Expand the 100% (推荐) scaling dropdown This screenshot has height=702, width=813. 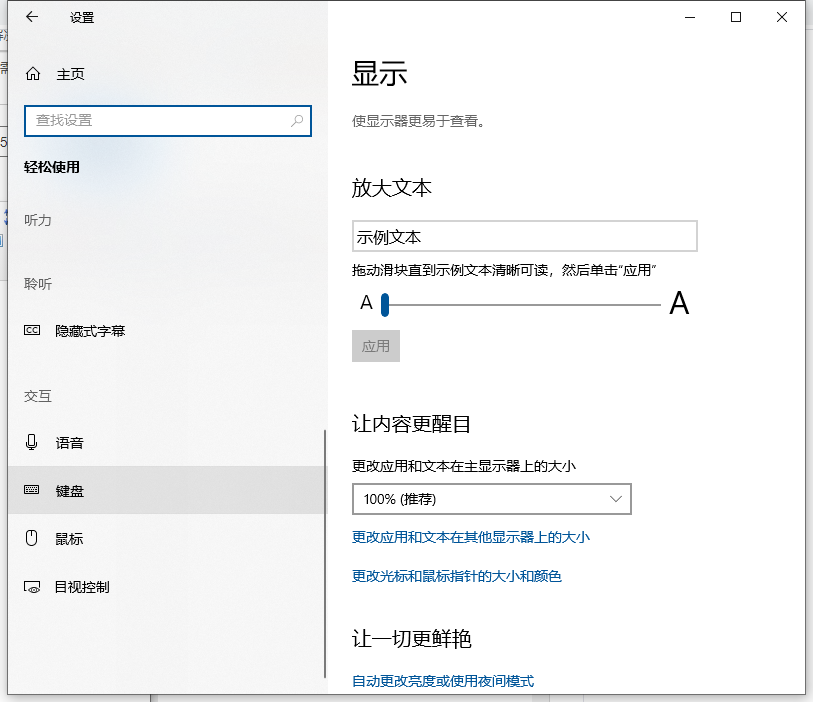click(x=491, y=498)
